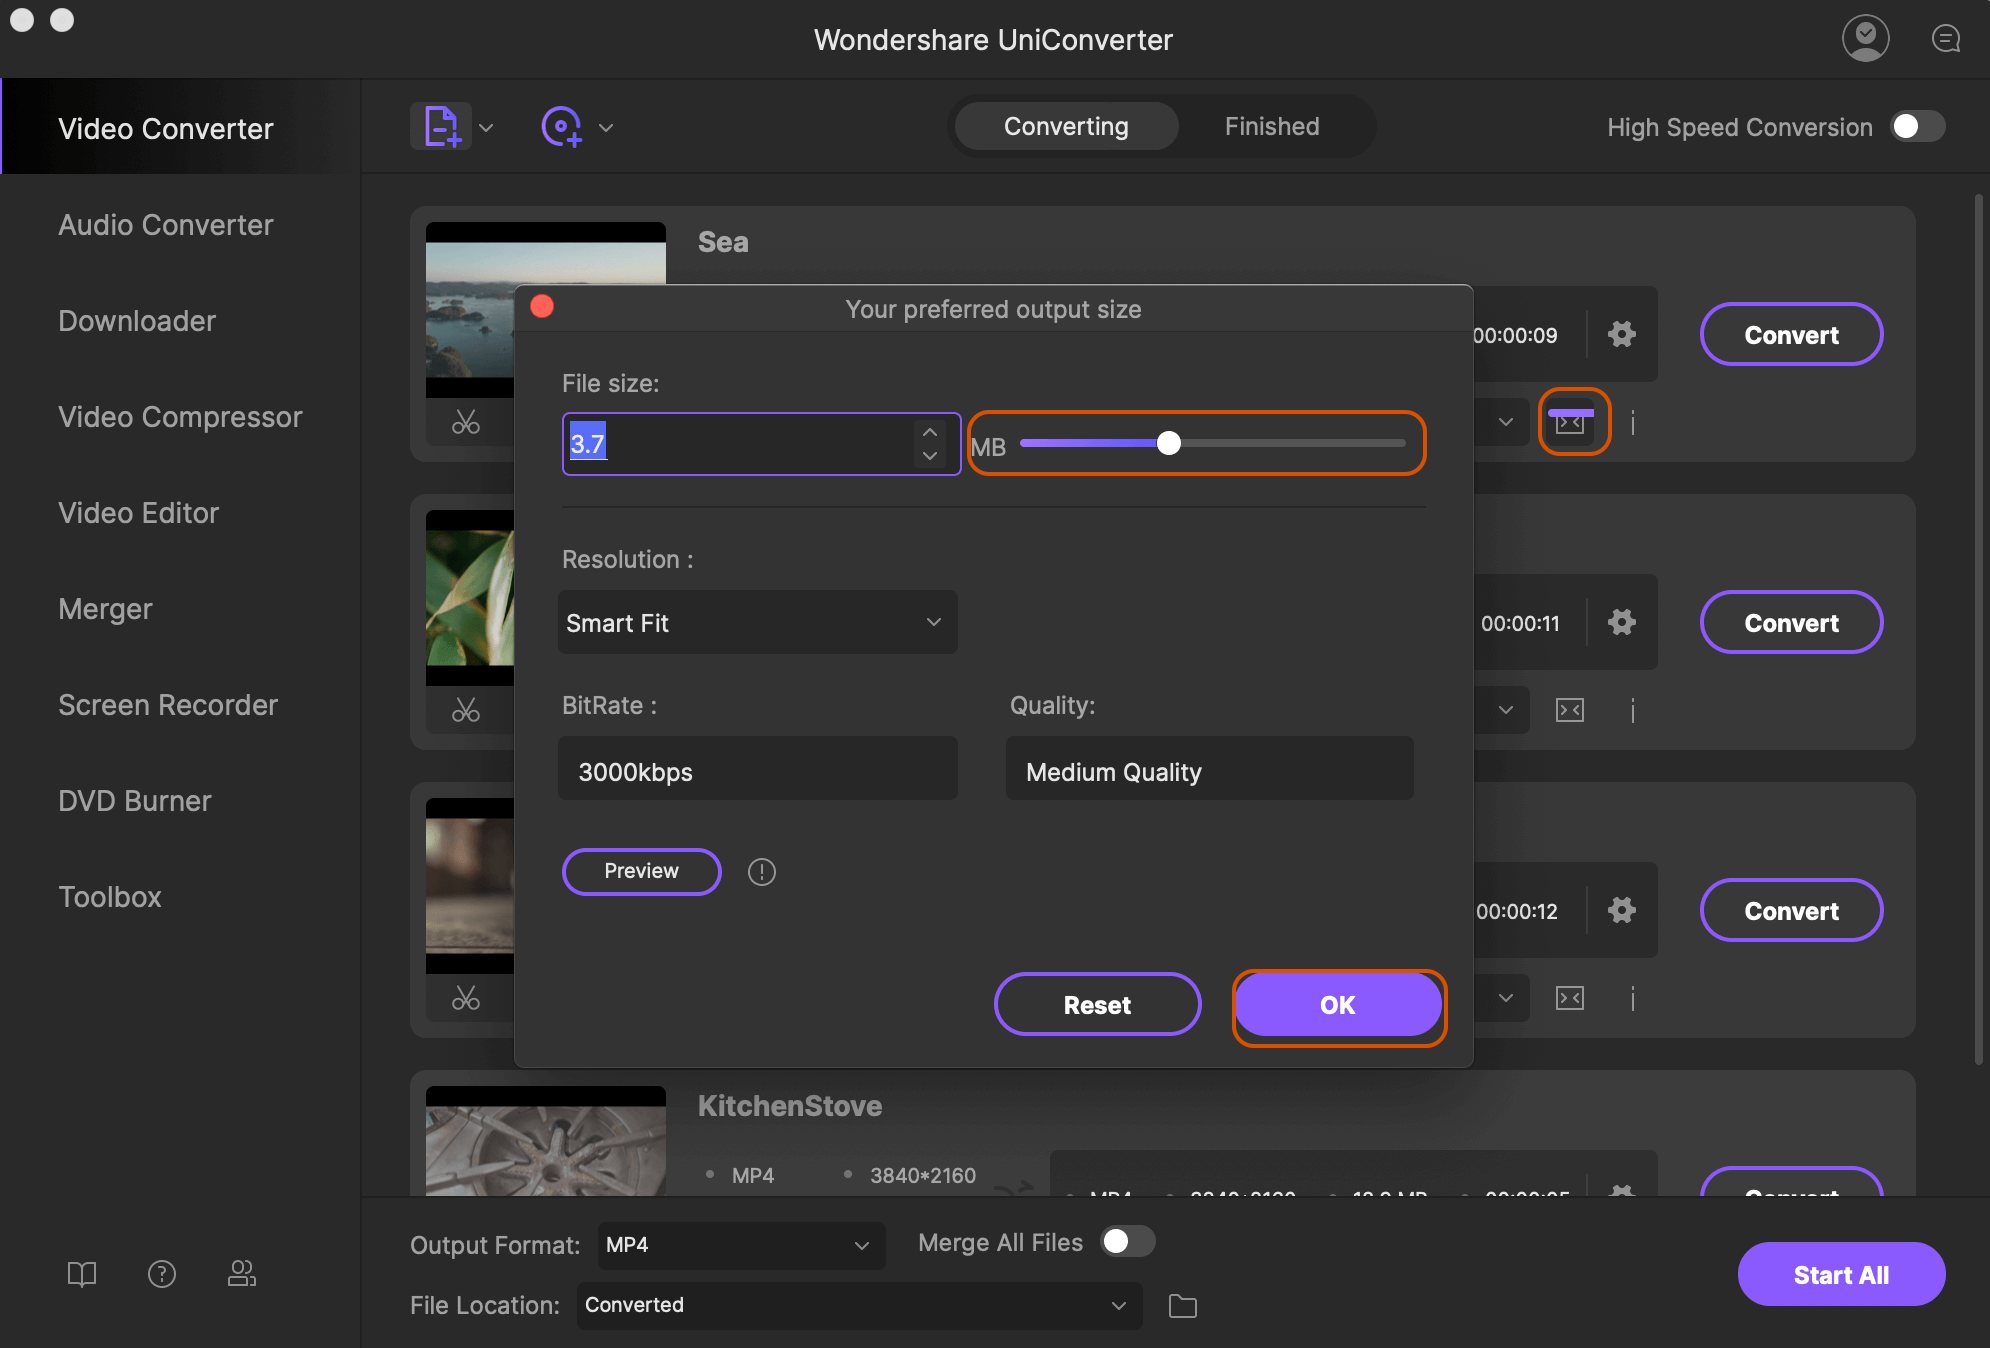
Task: Click the Preview button for output
Action: coord(641,870)
